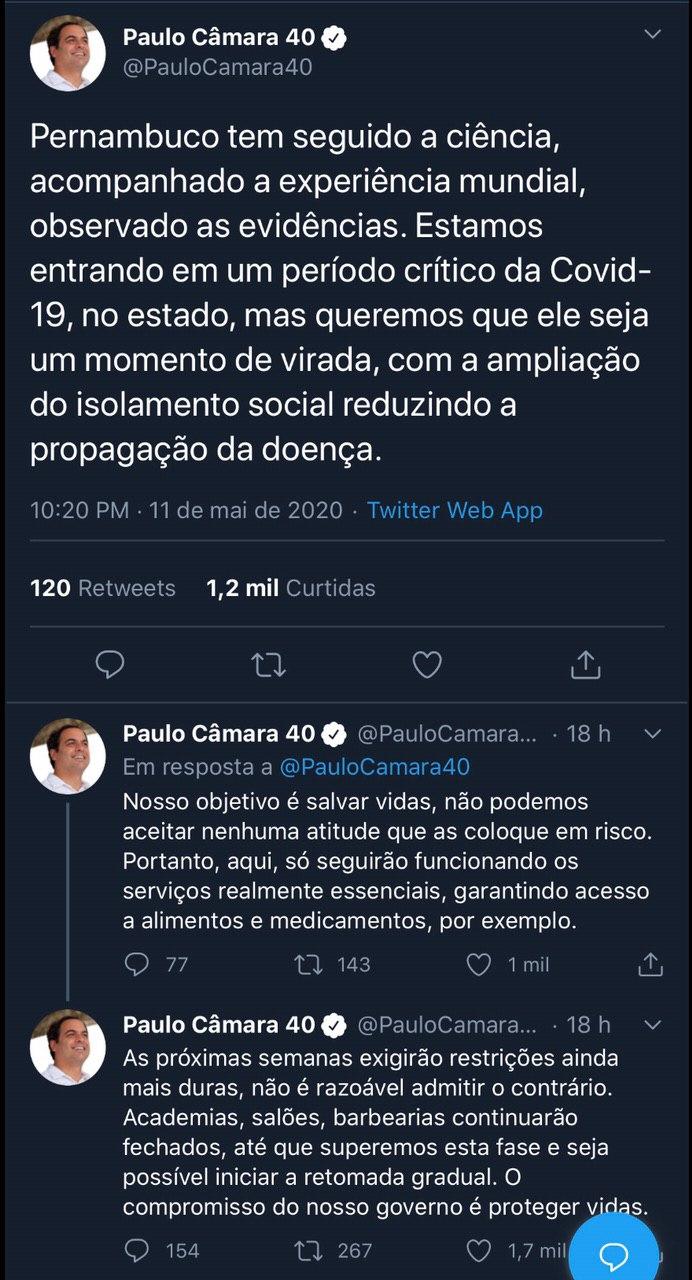View the 1,2 mil Curtidas list
692x1280 pixels.
tap(290, 588)
